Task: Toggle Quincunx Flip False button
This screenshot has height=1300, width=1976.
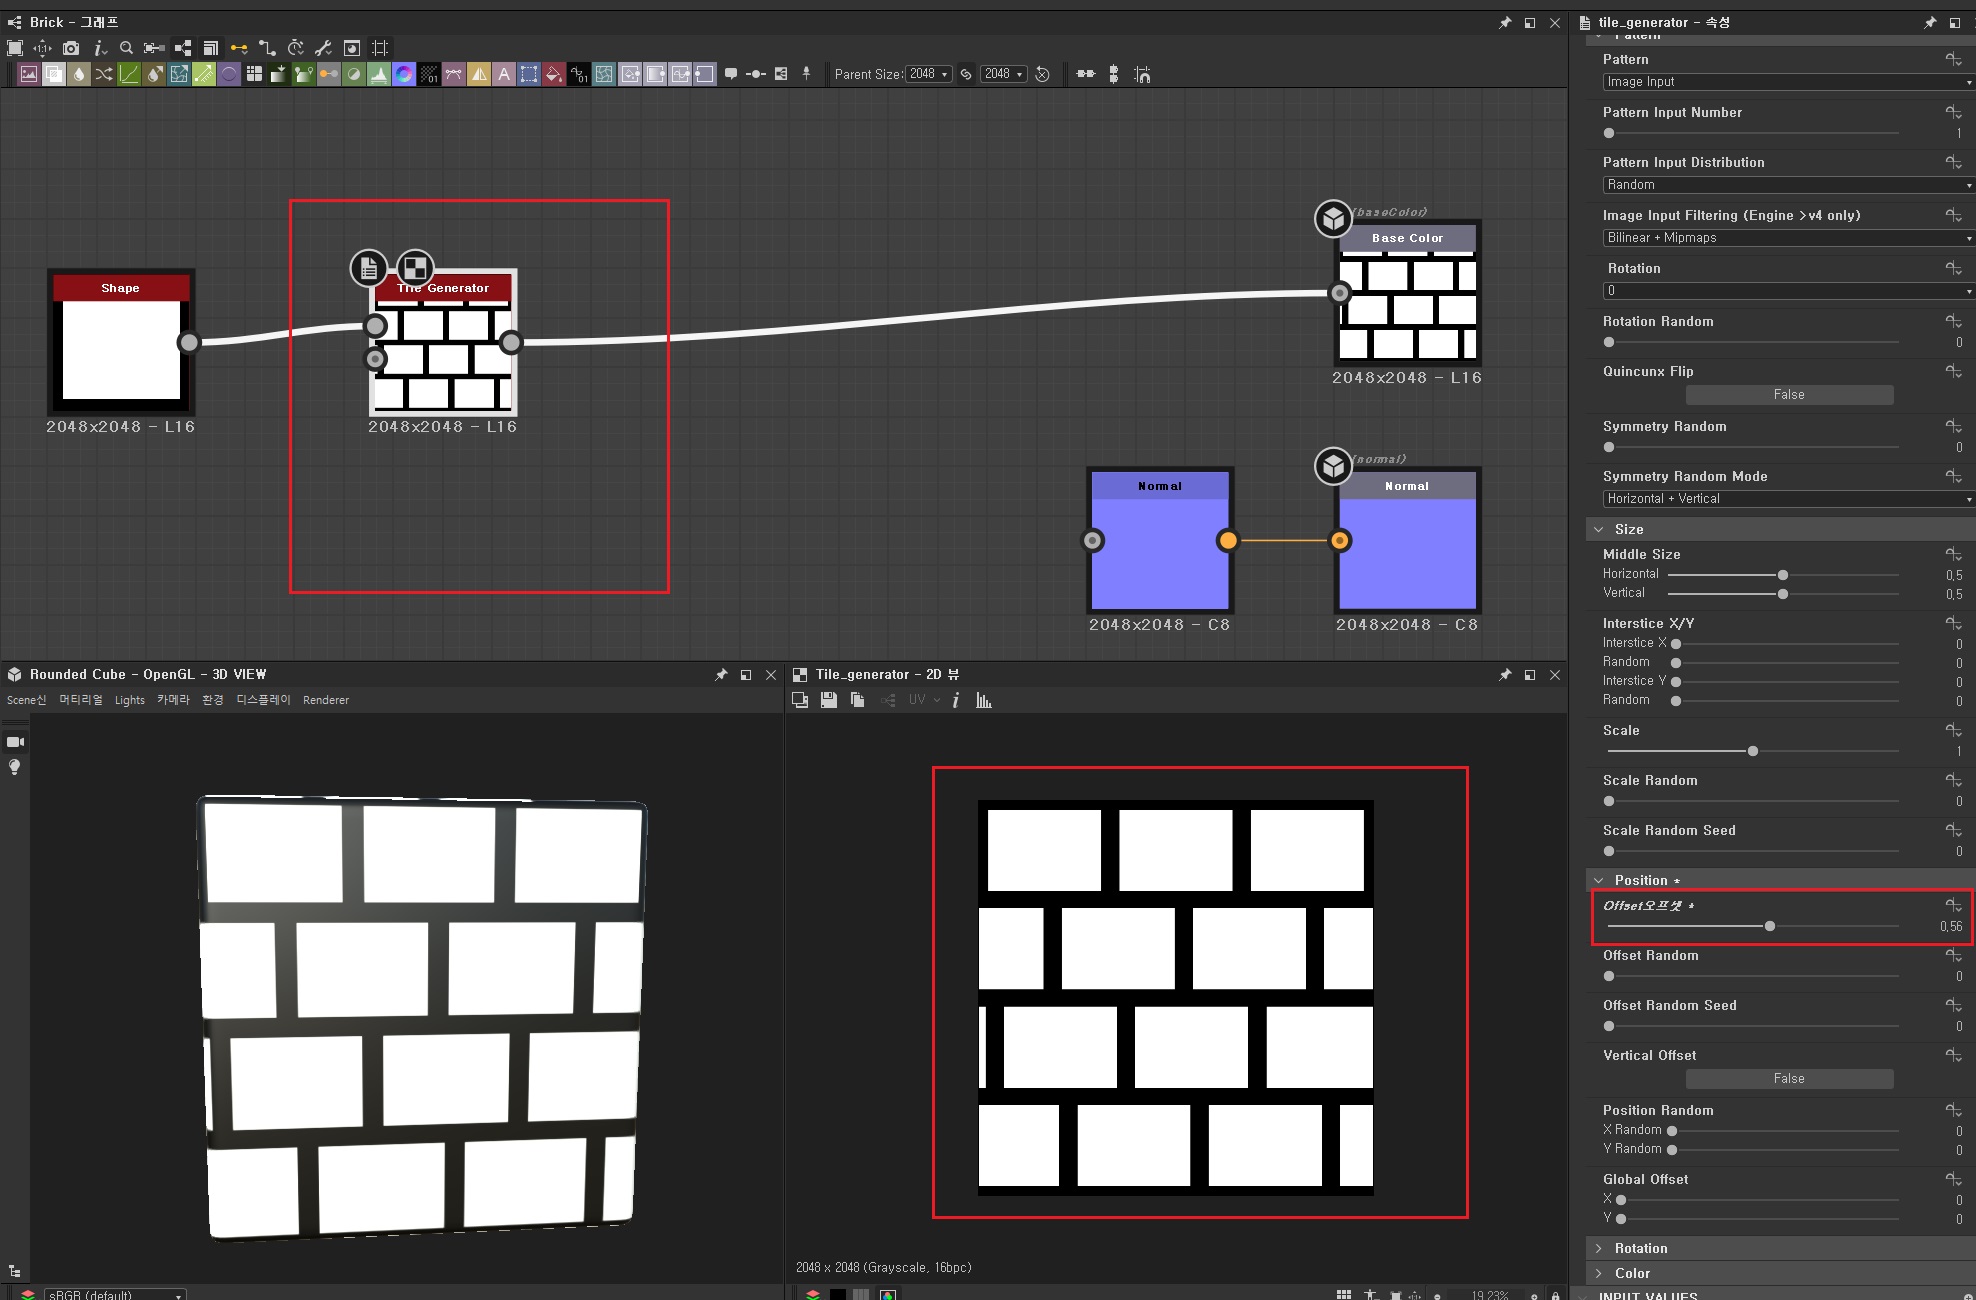Action: pos(1789,395)
